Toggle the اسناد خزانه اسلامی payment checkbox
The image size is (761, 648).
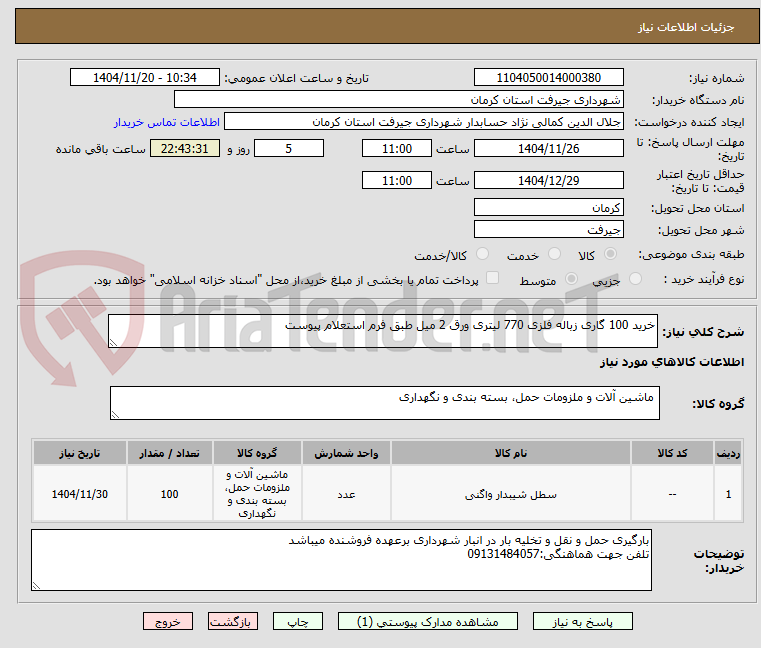pyautogui.click(x=492, y=278)
